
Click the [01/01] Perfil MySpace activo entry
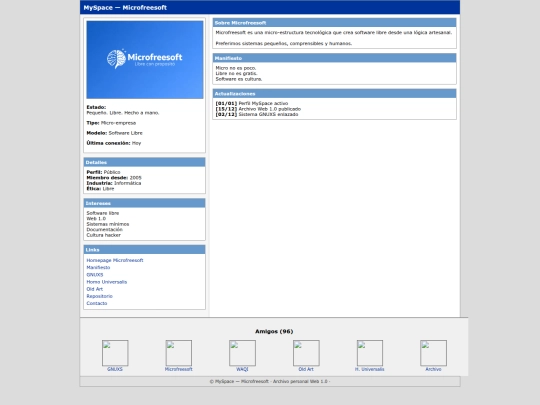252,103
